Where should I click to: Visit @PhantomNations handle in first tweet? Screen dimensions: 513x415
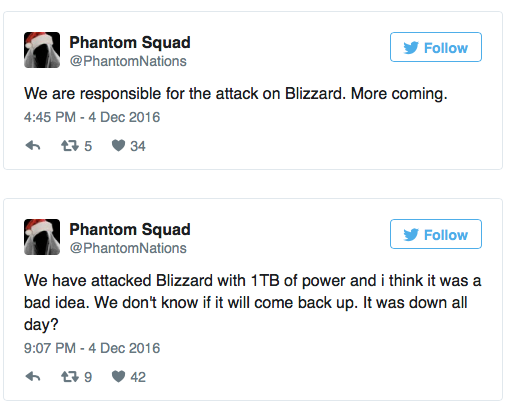coord(128,61)
